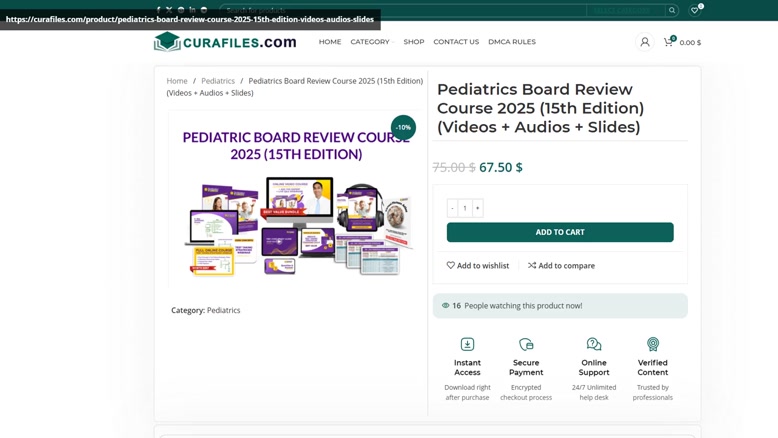Open DMCA RULES menu item
This screenshot has height=438, width=778.
pyautogui.click(x=512, y=42)
